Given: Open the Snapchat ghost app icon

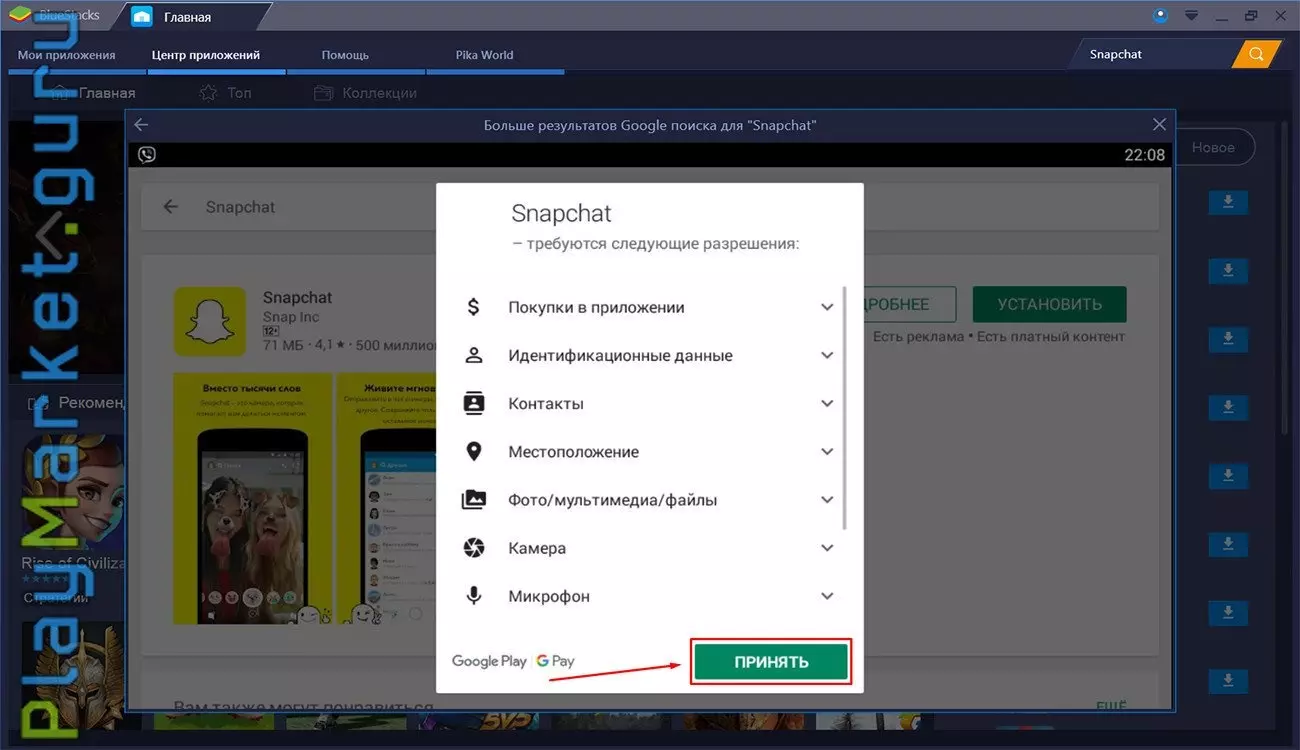Looking at the screenshot, I should (210, 322).
